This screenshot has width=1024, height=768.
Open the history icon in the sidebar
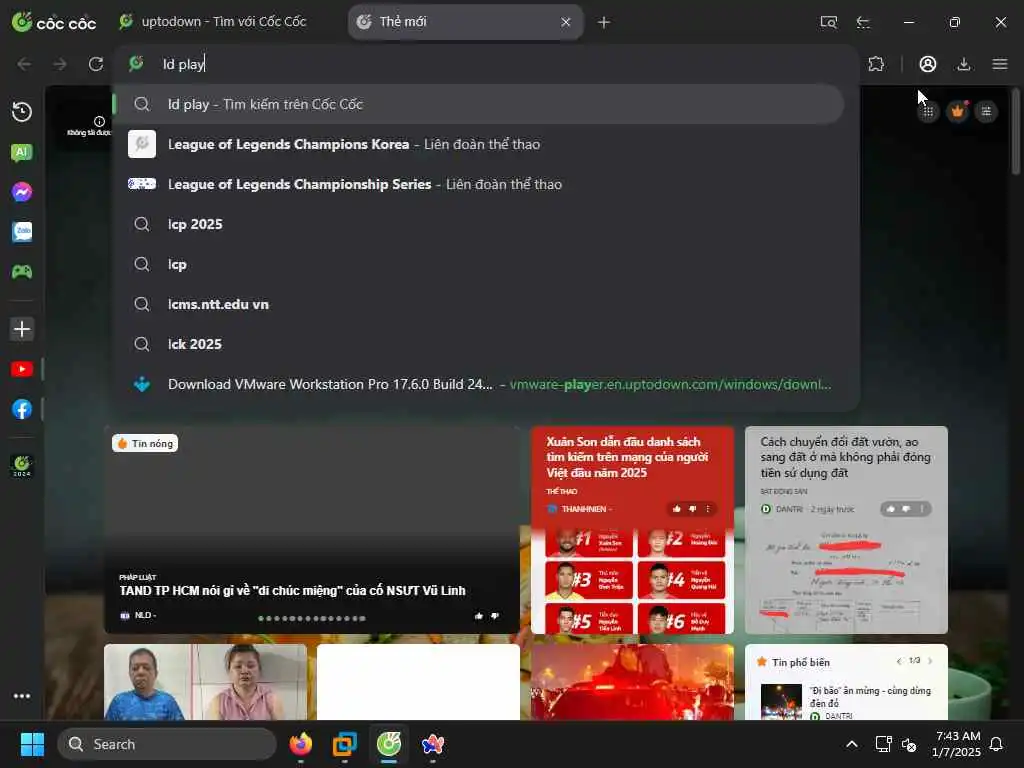pos(22,112)
